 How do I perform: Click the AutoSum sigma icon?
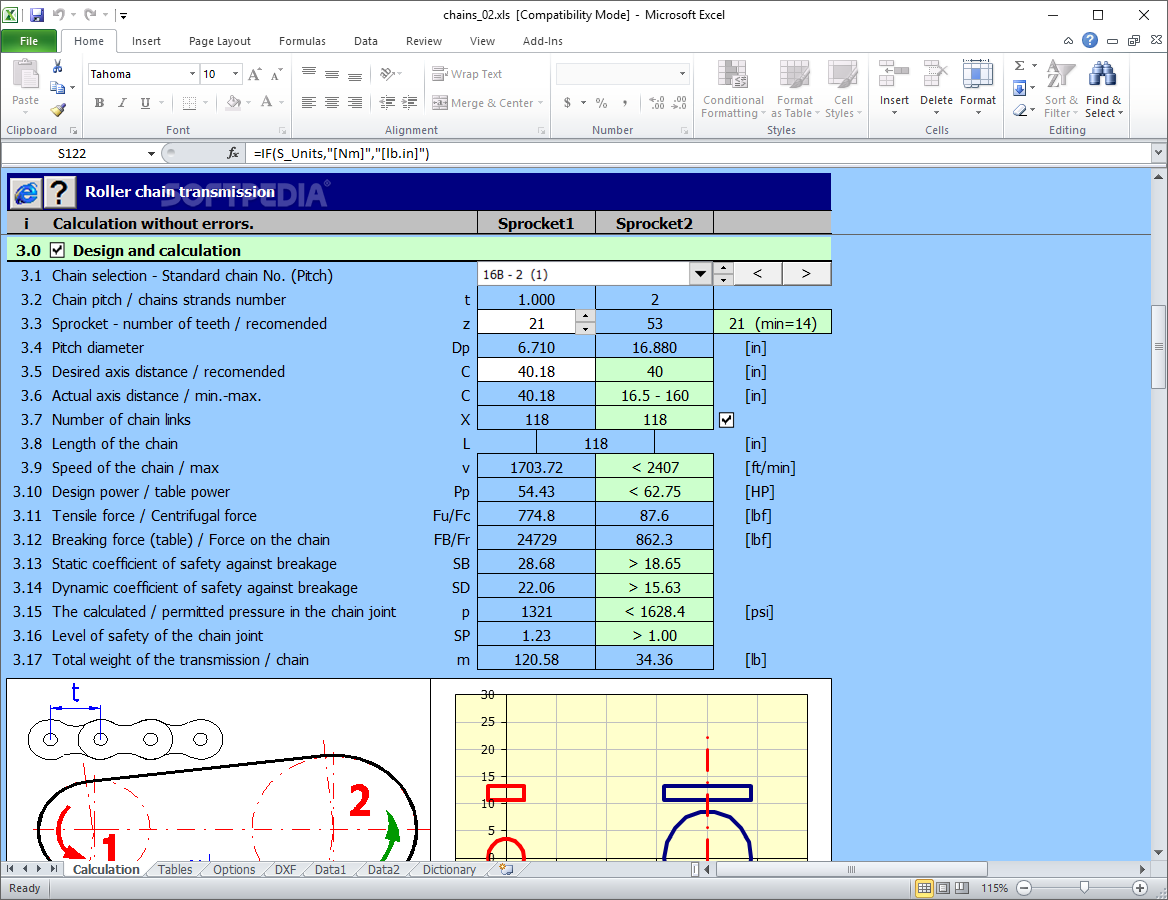pyautogui.click(x=1020, y=66)
